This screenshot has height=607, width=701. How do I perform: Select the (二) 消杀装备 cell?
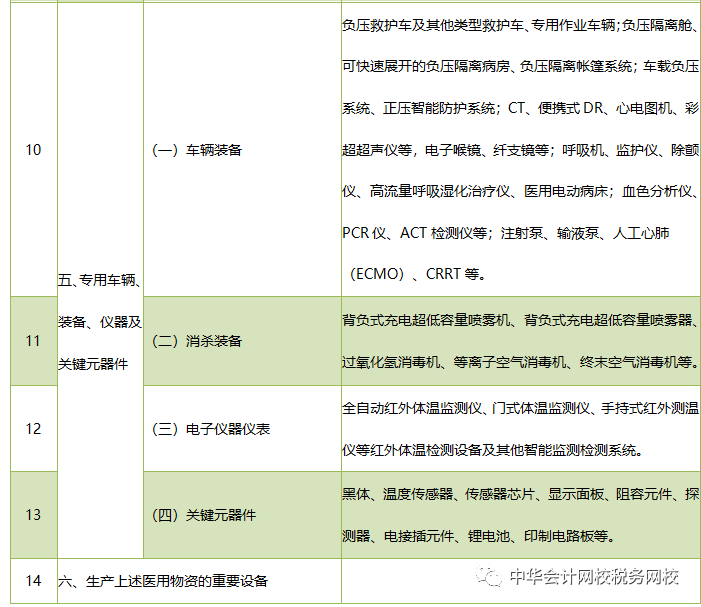(197, 341)
